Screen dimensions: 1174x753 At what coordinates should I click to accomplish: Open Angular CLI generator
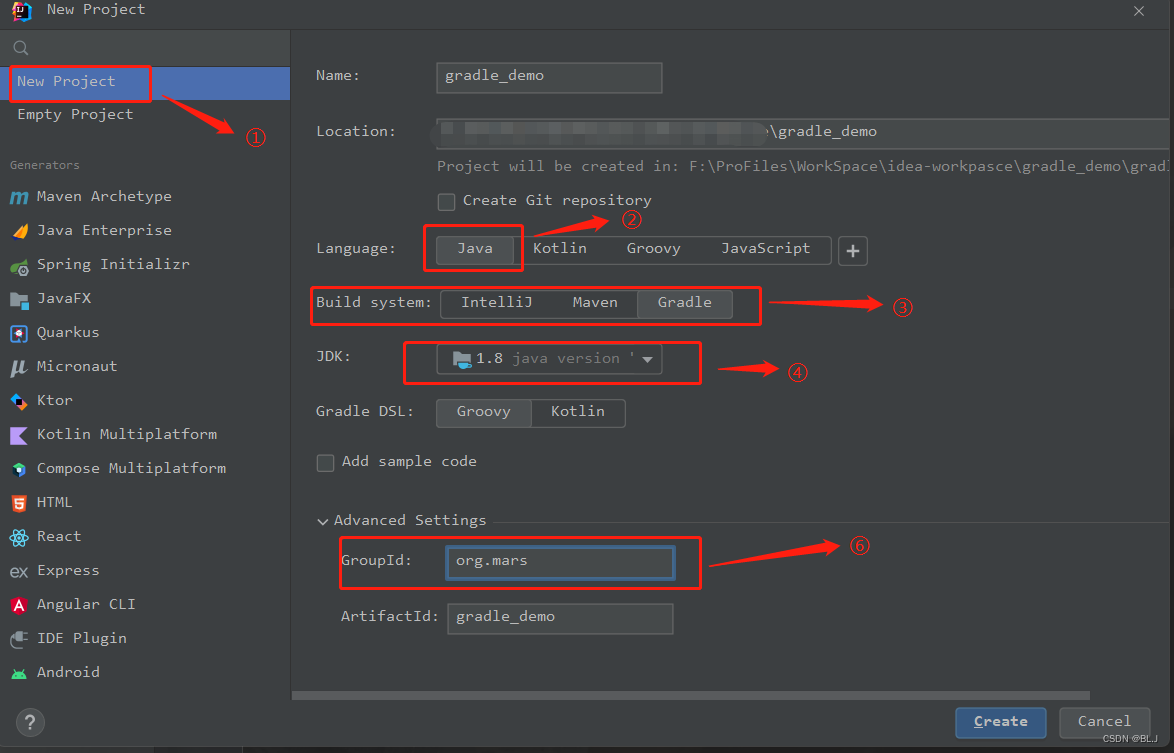point(145,605)
